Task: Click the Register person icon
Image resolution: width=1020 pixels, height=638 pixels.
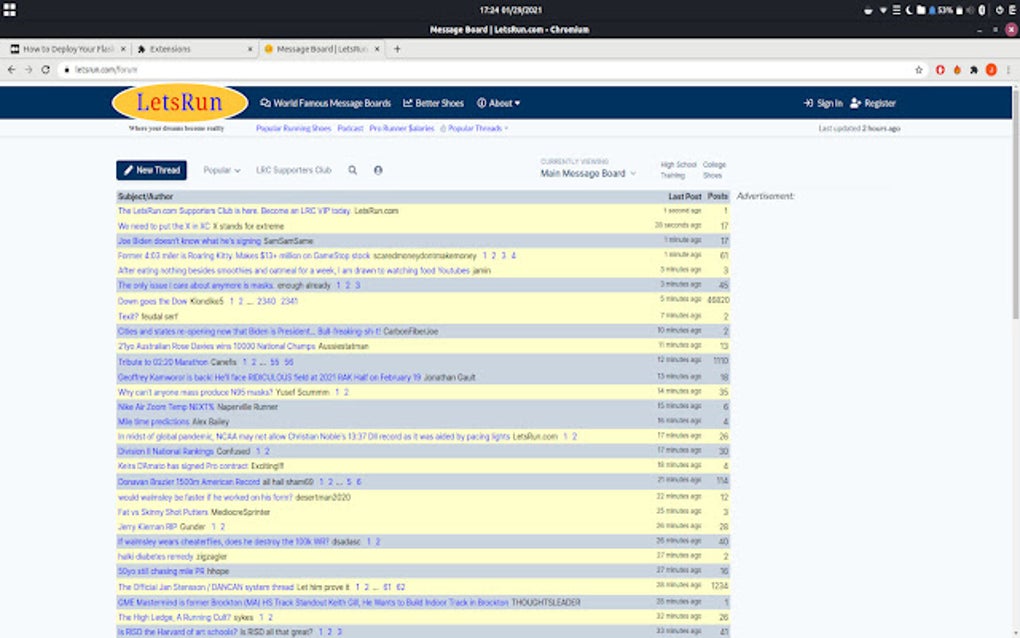Action: (x=853, y=102)
